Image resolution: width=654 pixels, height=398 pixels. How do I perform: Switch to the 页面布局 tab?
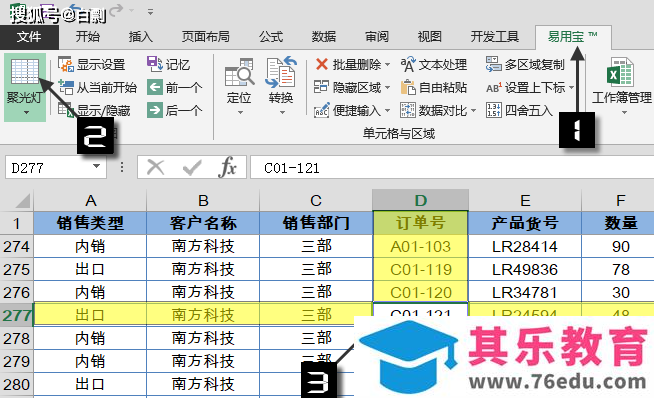(205, 37)
